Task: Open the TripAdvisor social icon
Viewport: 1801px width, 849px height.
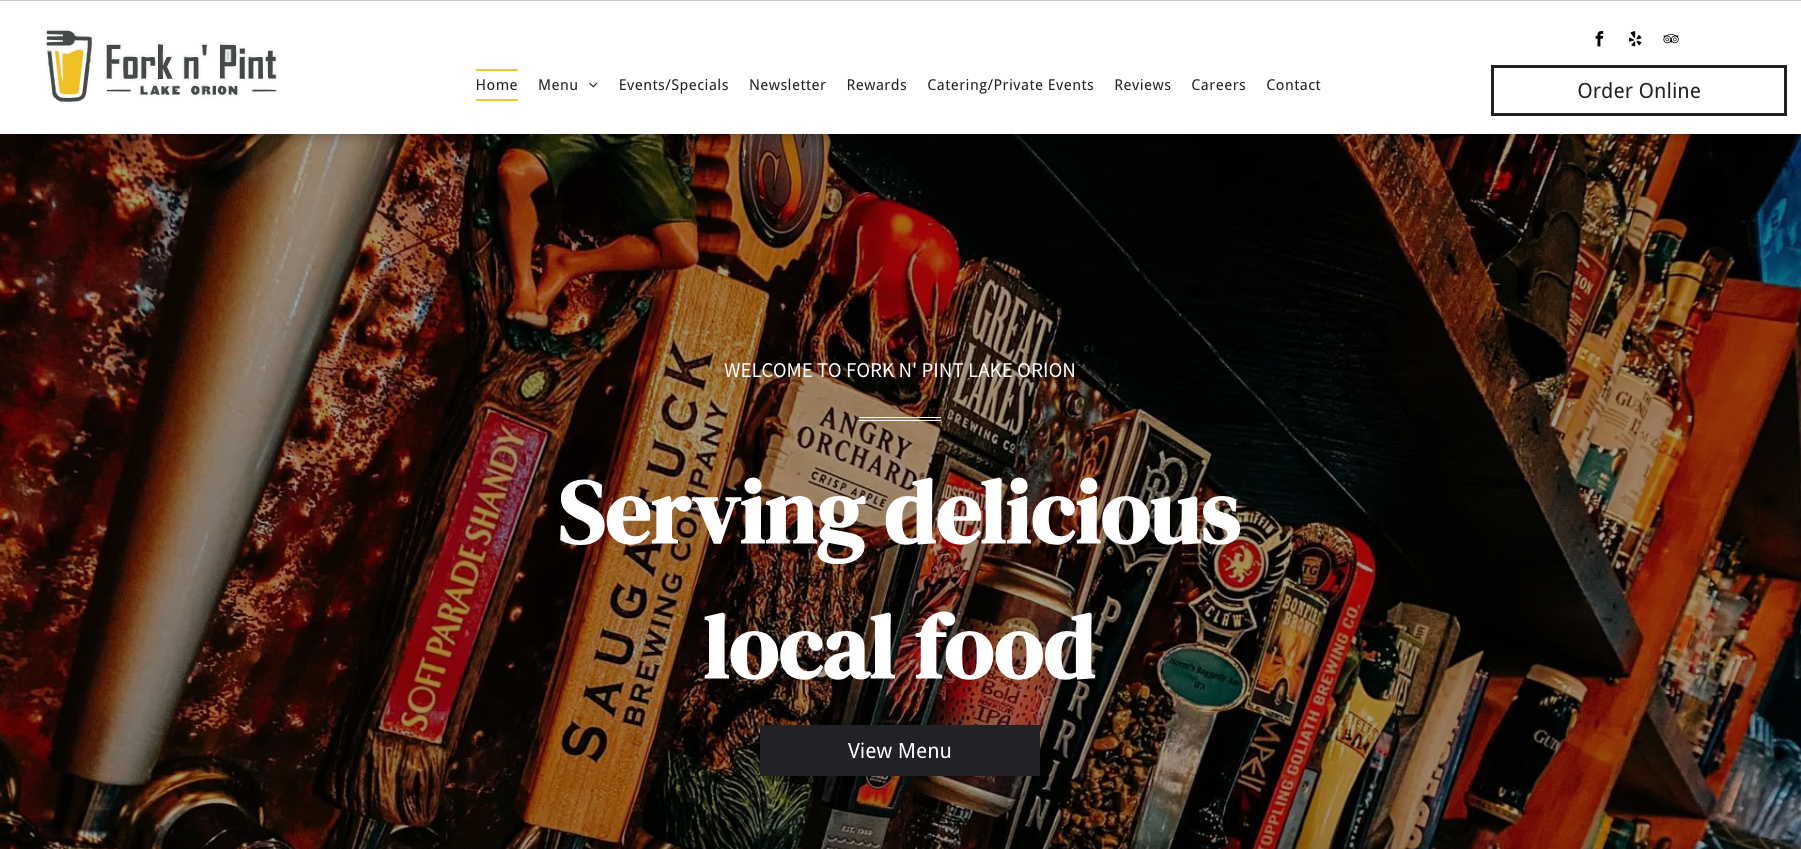Action: 1671,39
